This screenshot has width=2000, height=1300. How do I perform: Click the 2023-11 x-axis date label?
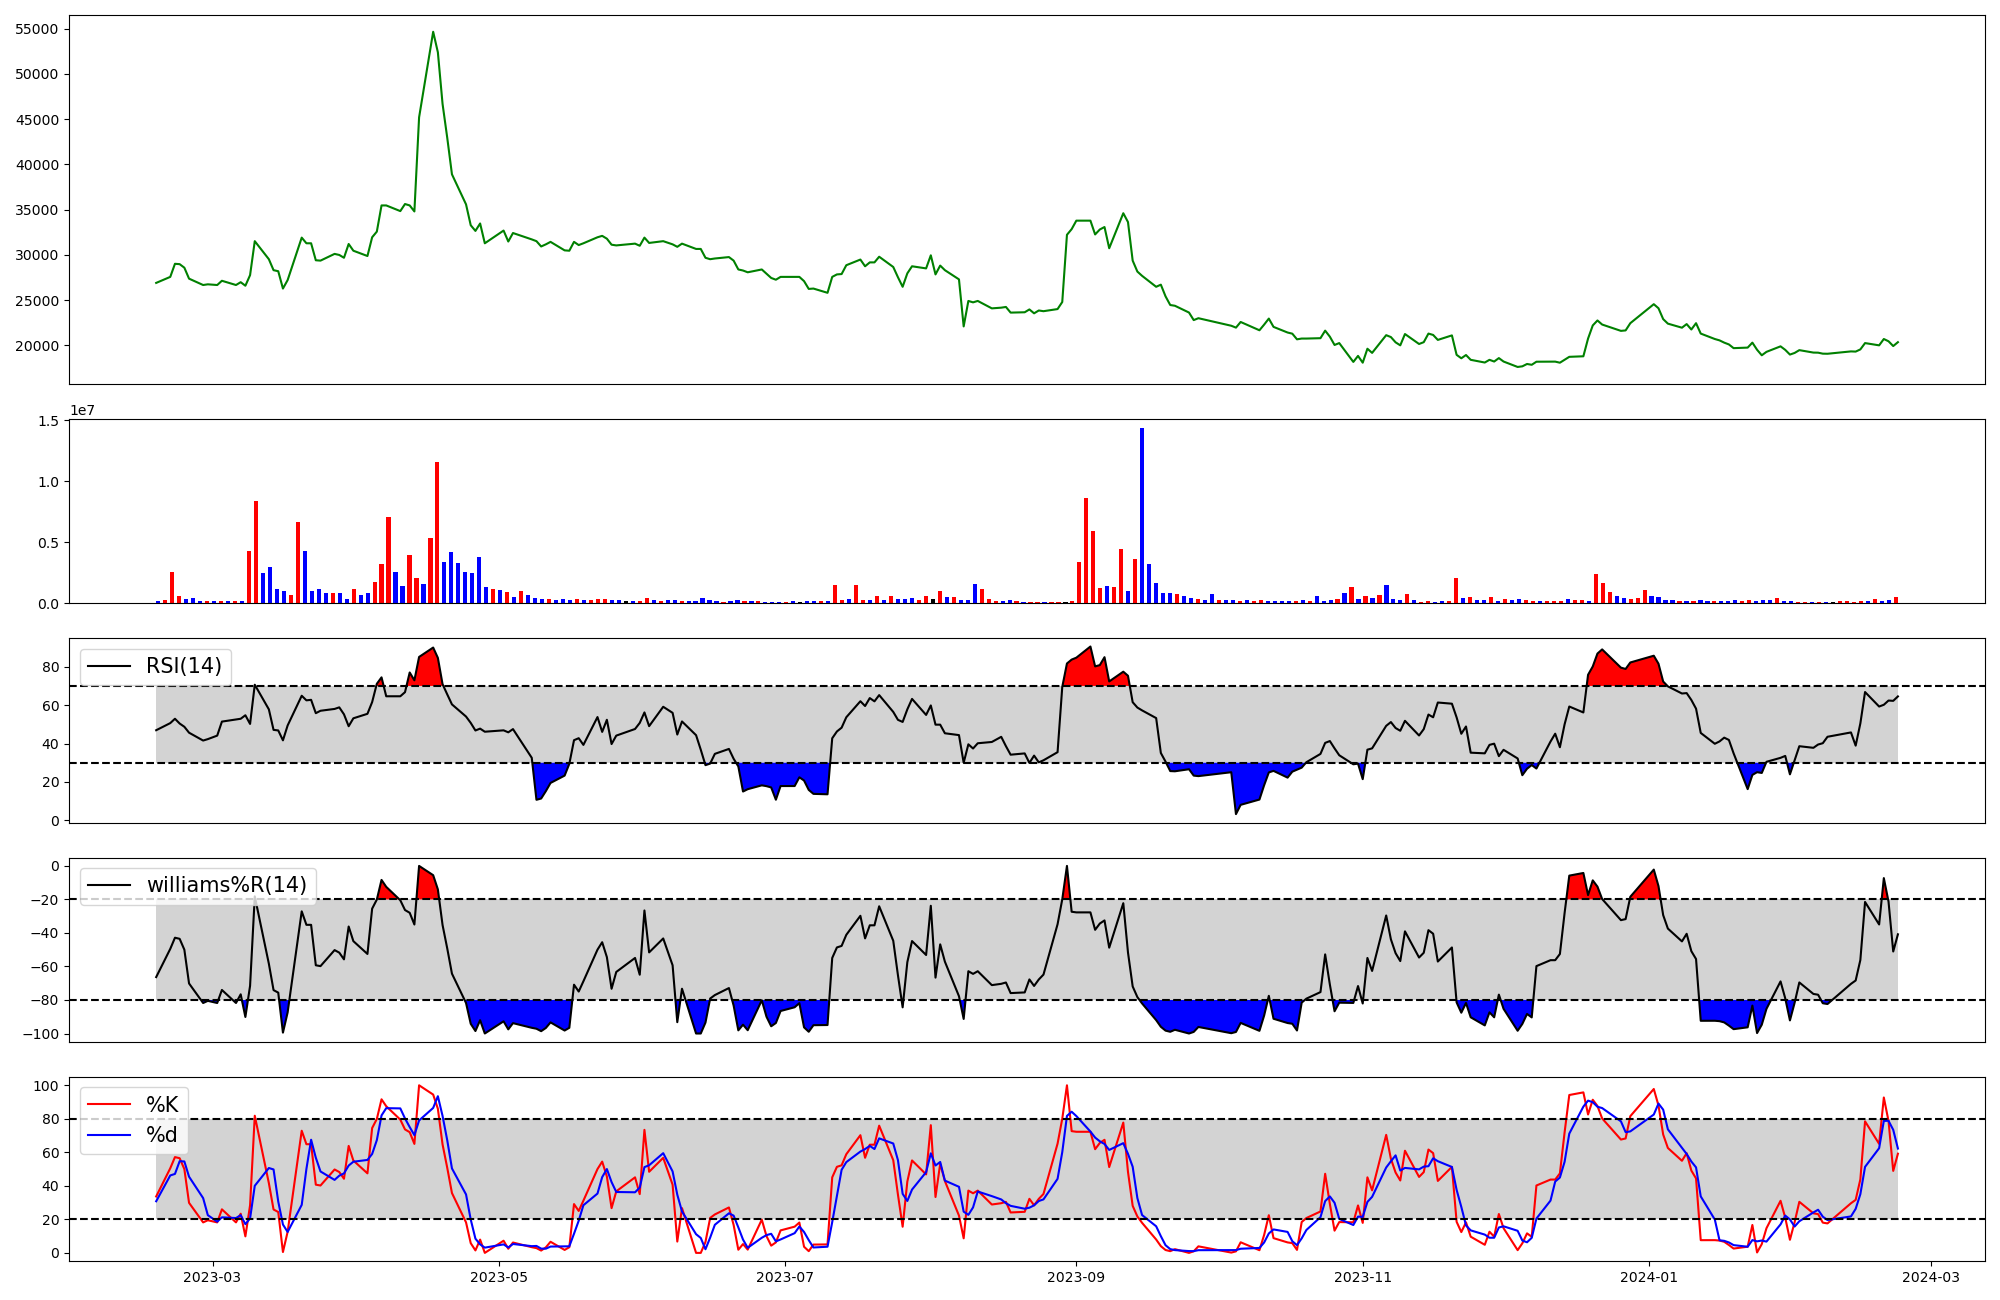(x=1363, y=1277)
